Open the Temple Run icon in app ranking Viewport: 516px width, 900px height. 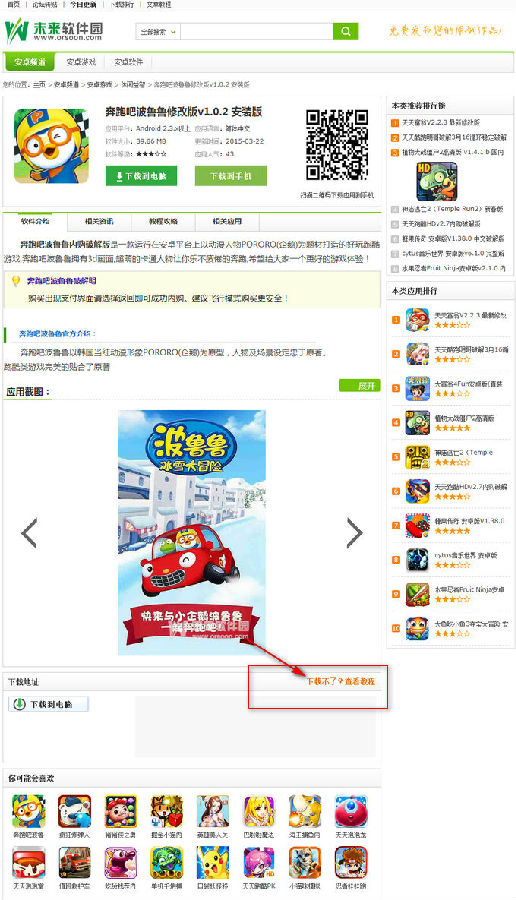pos(417,457)
